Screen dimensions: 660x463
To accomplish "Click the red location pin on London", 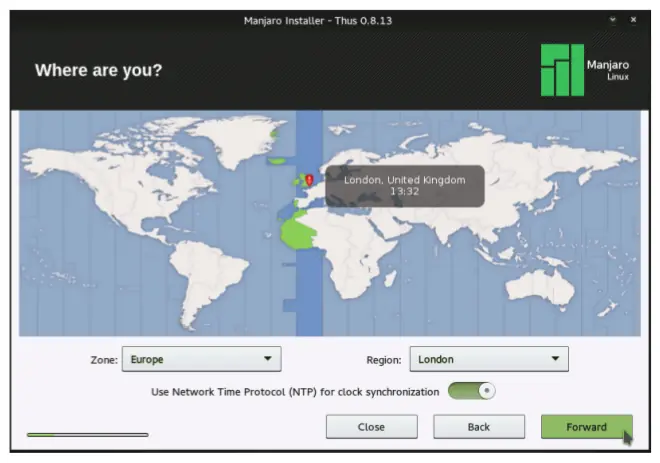I will pos(309,180).
